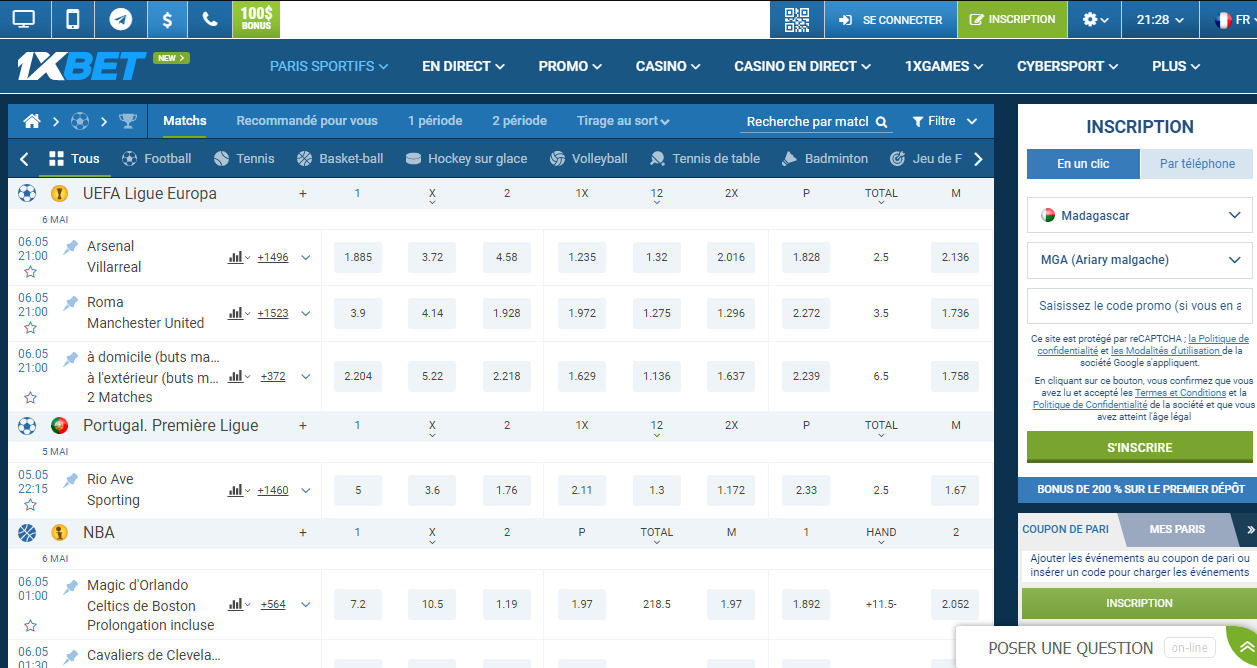
Task: Open the desktop application icon
Action: click(x=22, y=19)
